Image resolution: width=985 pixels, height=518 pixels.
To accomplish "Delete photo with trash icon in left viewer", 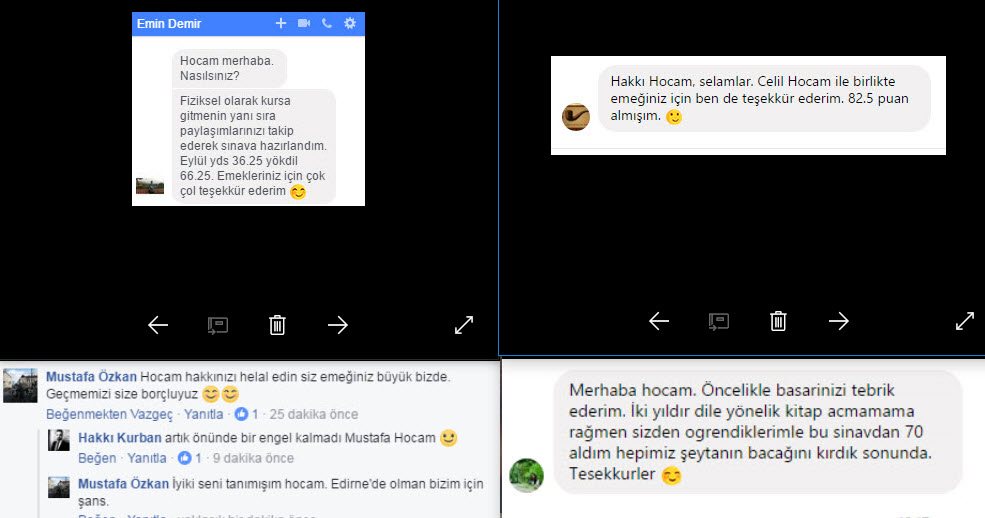I will [x=277, y=325].
